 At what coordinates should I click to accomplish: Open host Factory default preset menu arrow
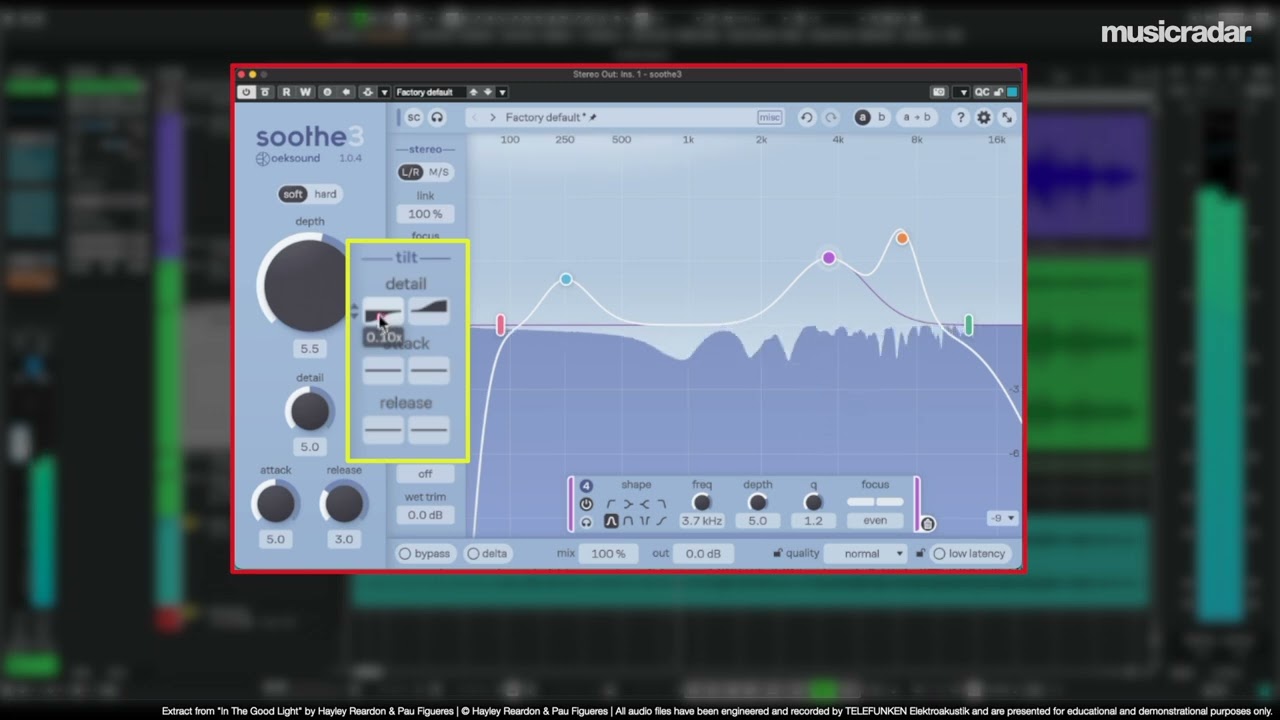click(502, 92)
